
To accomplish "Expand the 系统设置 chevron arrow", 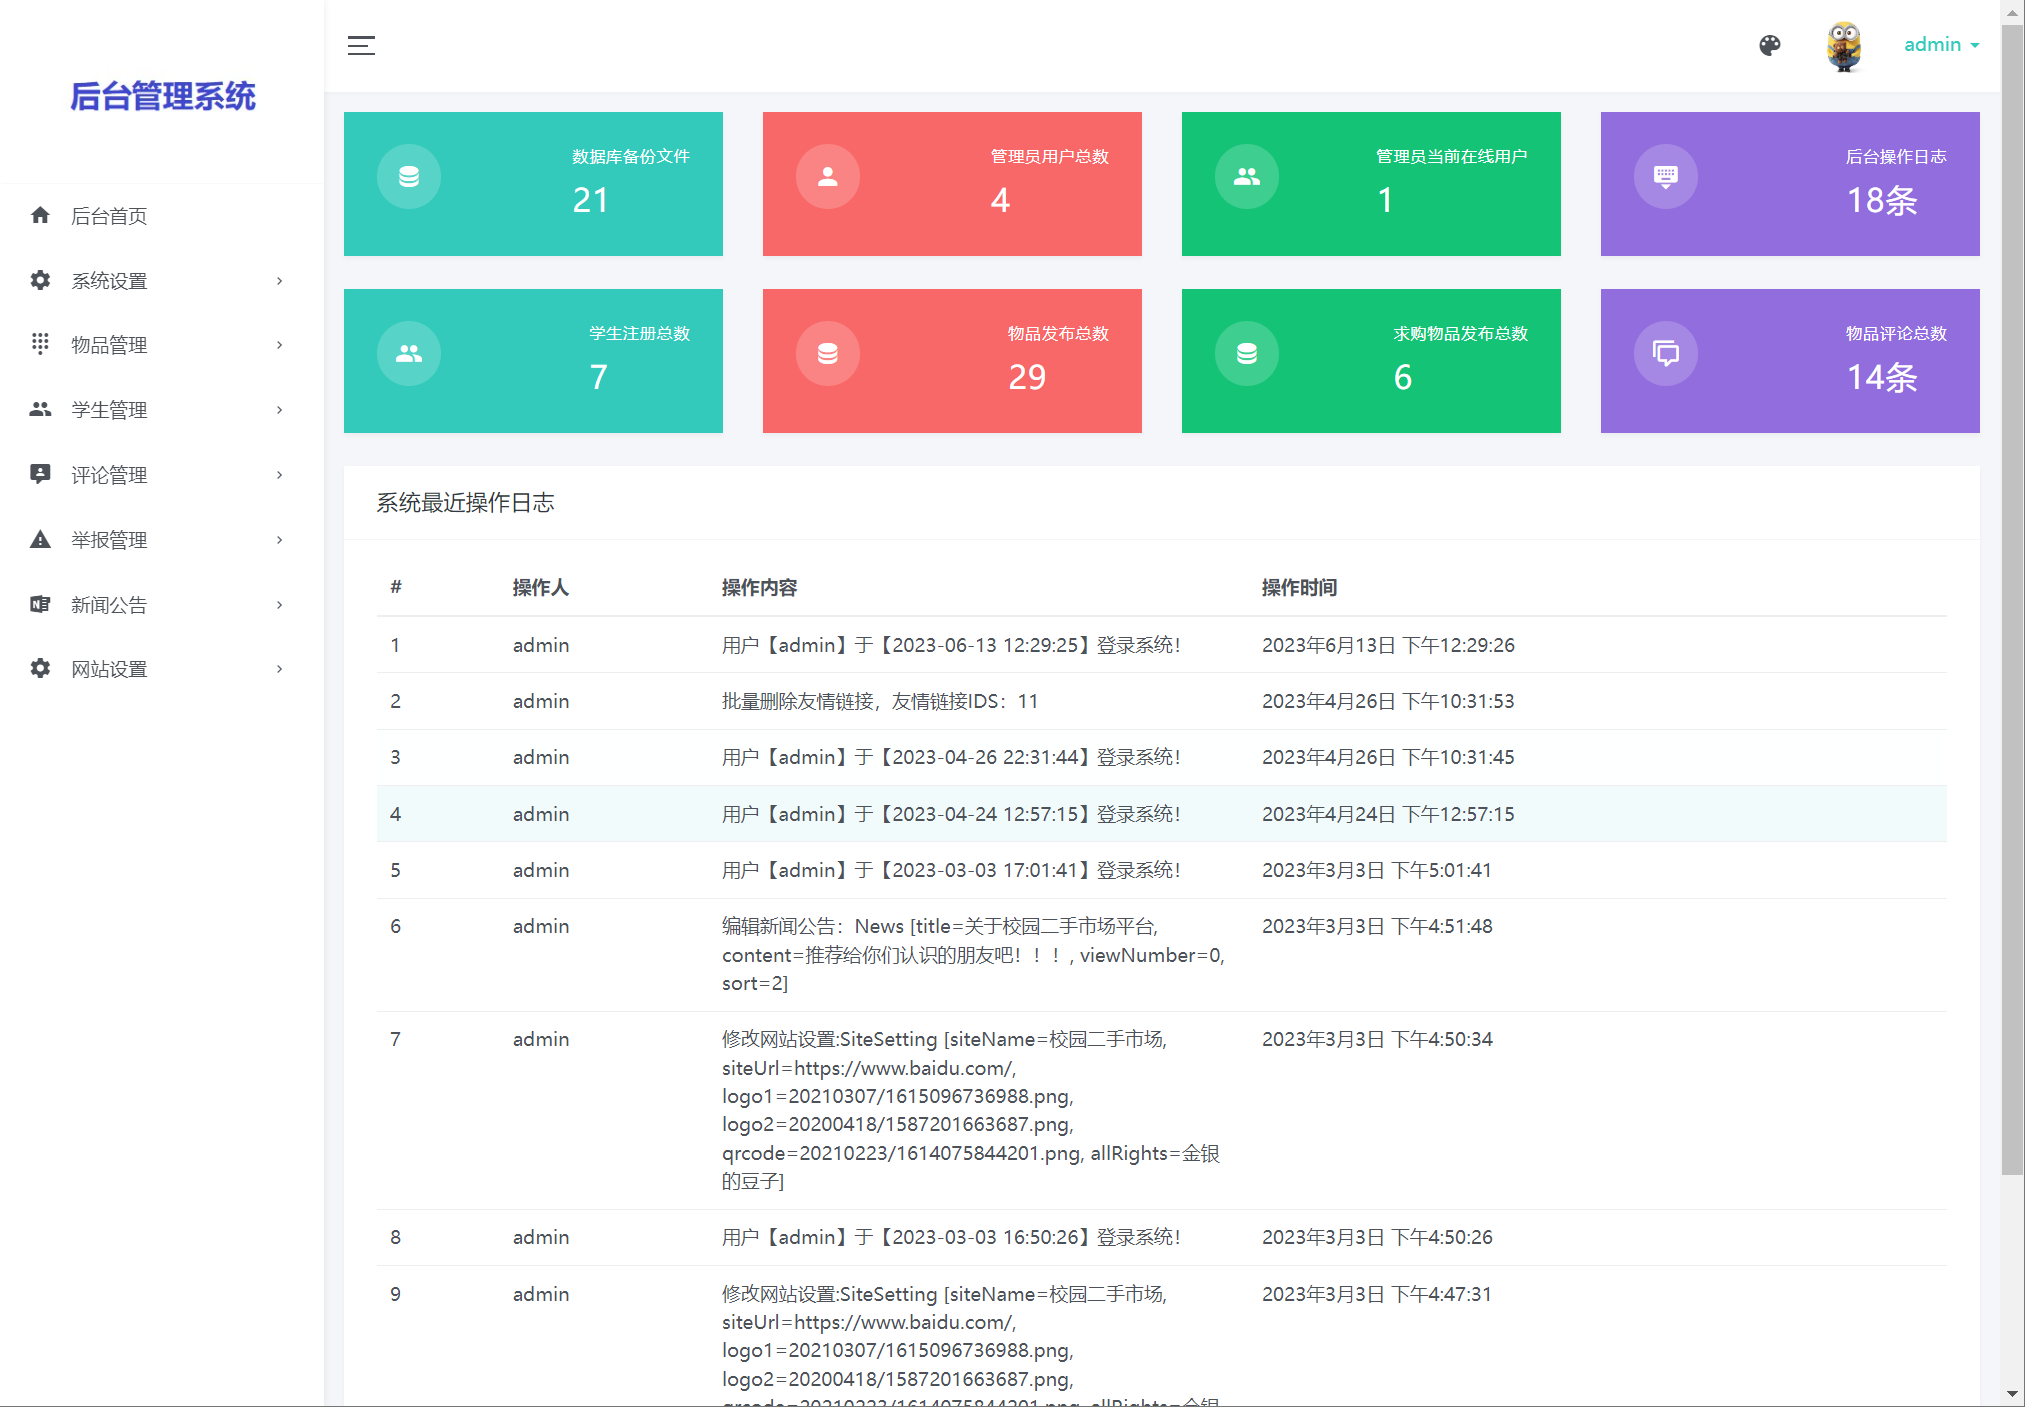I will click(x=280, y=281).
